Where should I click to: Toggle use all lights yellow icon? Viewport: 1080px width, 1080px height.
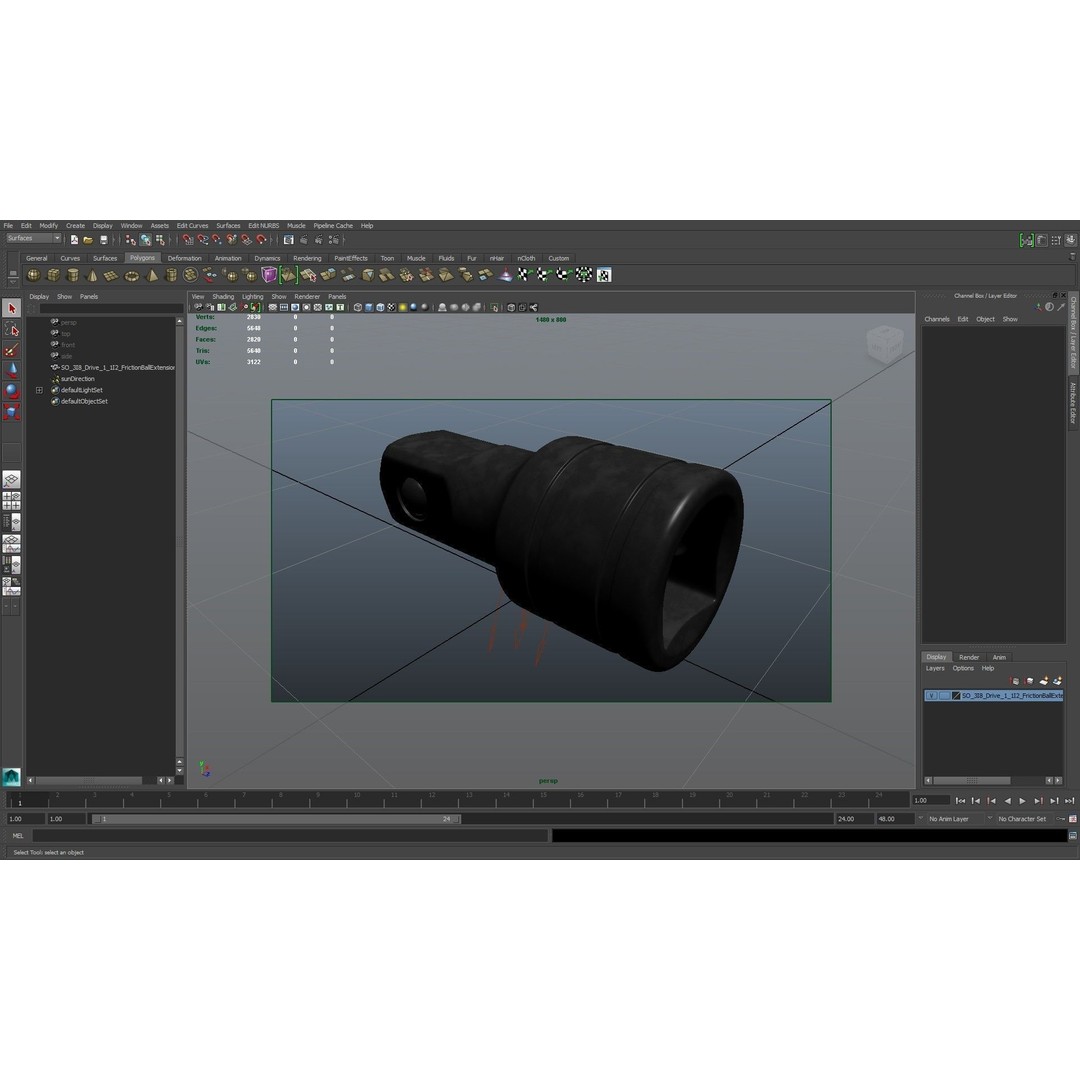(402, 307)
